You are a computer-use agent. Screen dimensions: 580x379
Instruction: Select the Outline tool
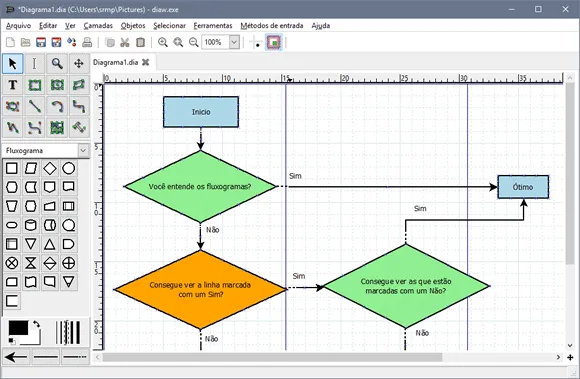pyautogui.click(x=79, y=128)
